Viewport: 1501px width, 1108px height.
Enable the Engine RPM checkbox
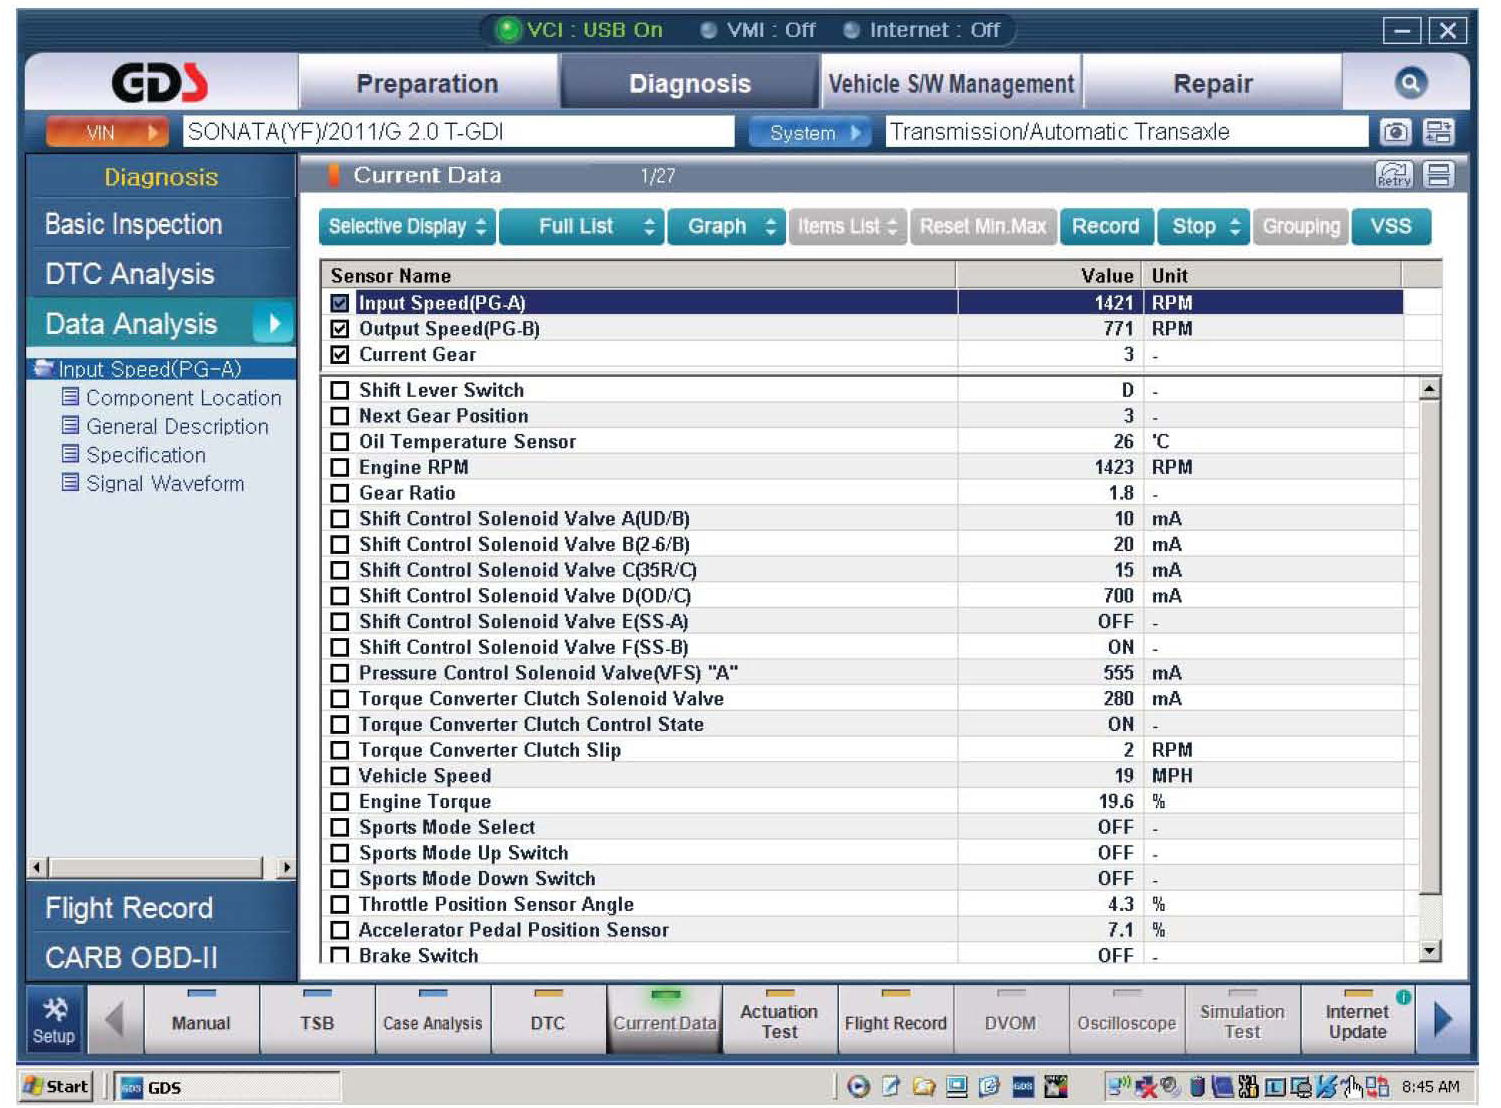click(x=340, y=467)
